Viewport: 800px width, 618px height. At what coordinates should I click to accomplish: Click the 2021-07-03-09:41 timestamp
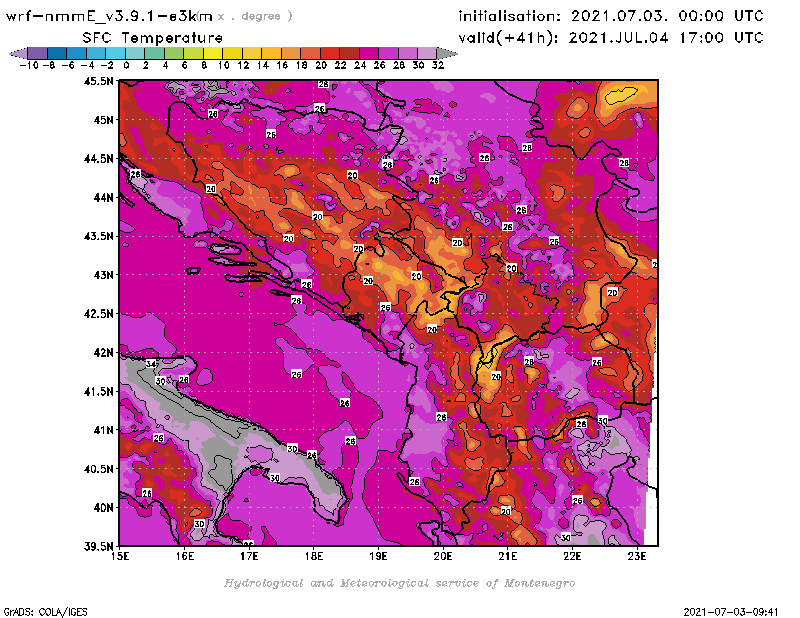pos(731,611)
